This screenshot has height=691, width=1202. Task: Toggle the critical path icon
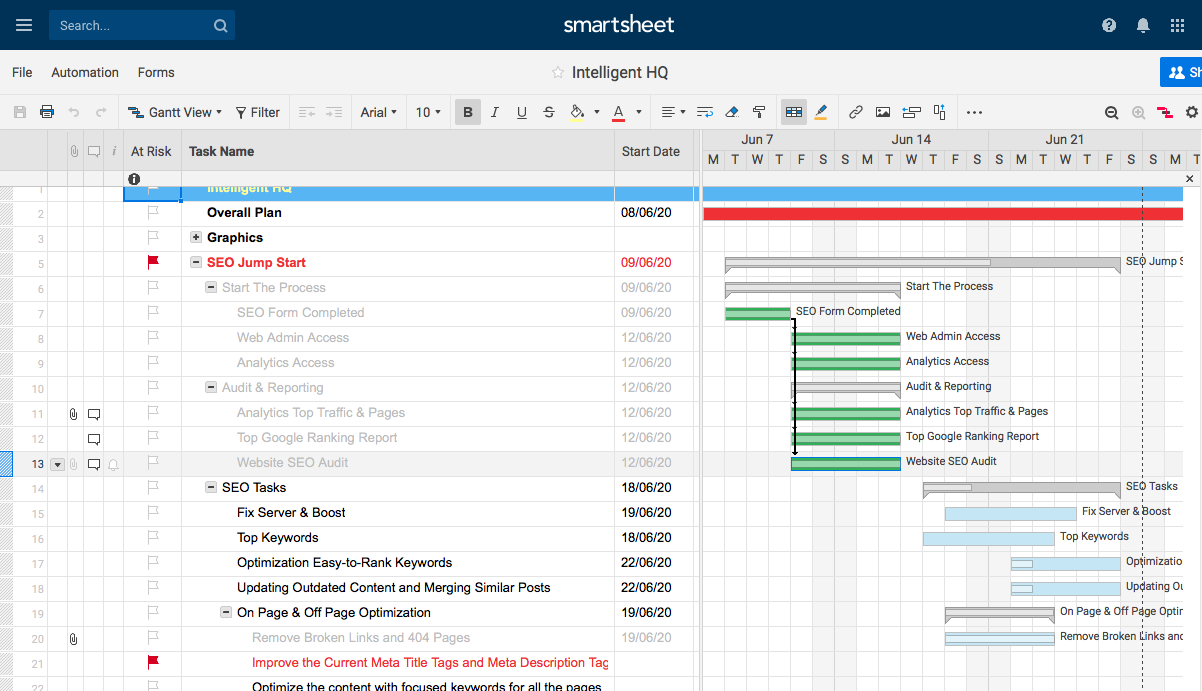pos(1165,113)
